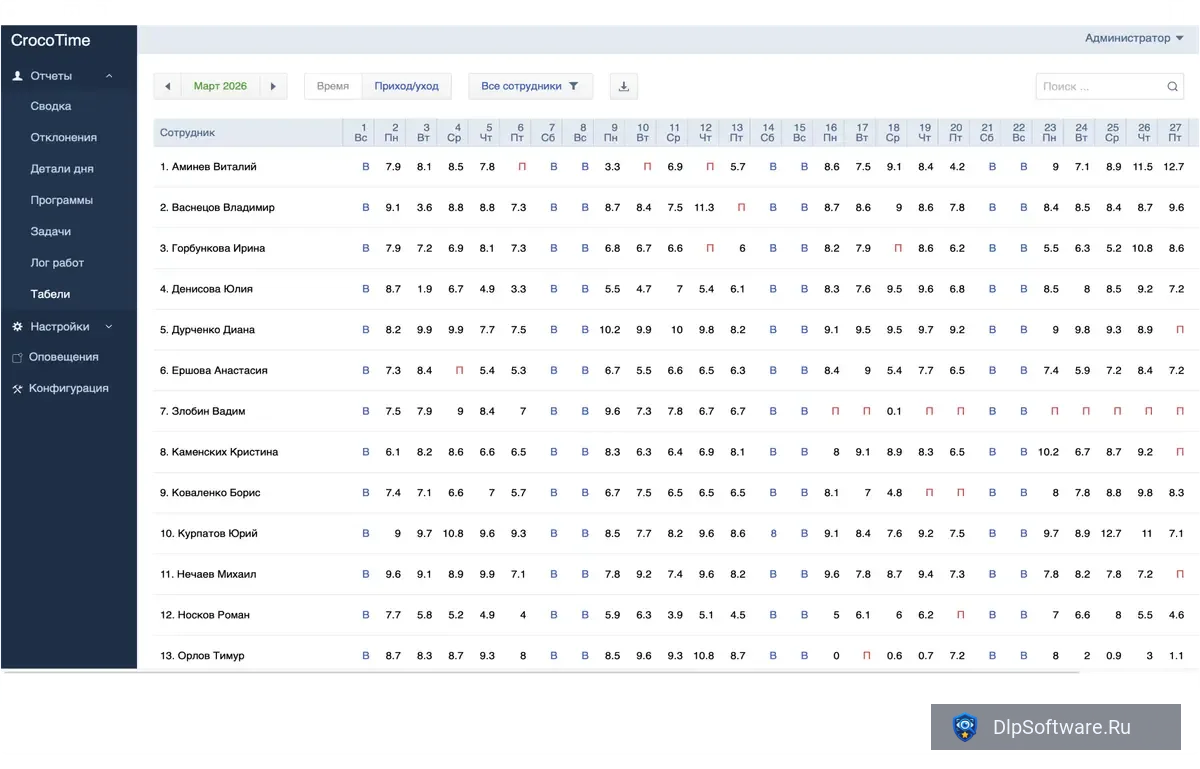Screen dimensions: 1200x769
Task: Select employee Васнецов Владимир
Action: [x=217, y=208]
